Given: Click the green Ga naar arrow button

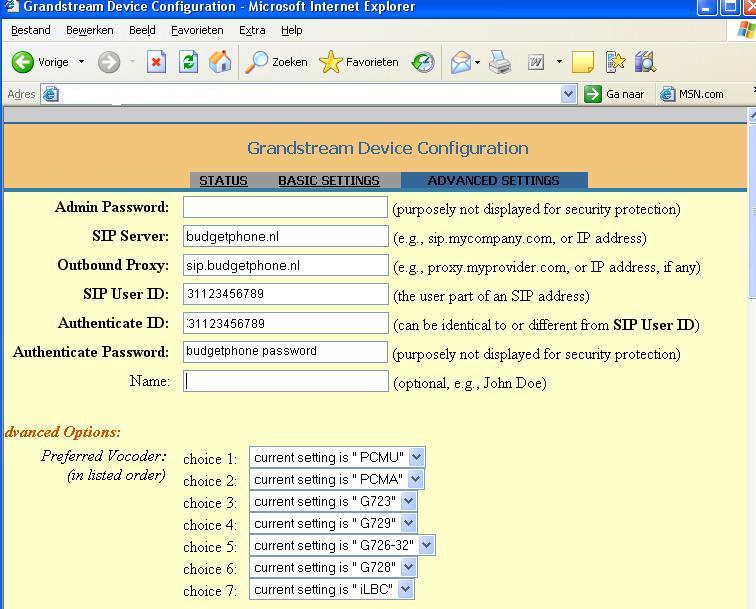Looking at the screenshot, I should point(593,94).
